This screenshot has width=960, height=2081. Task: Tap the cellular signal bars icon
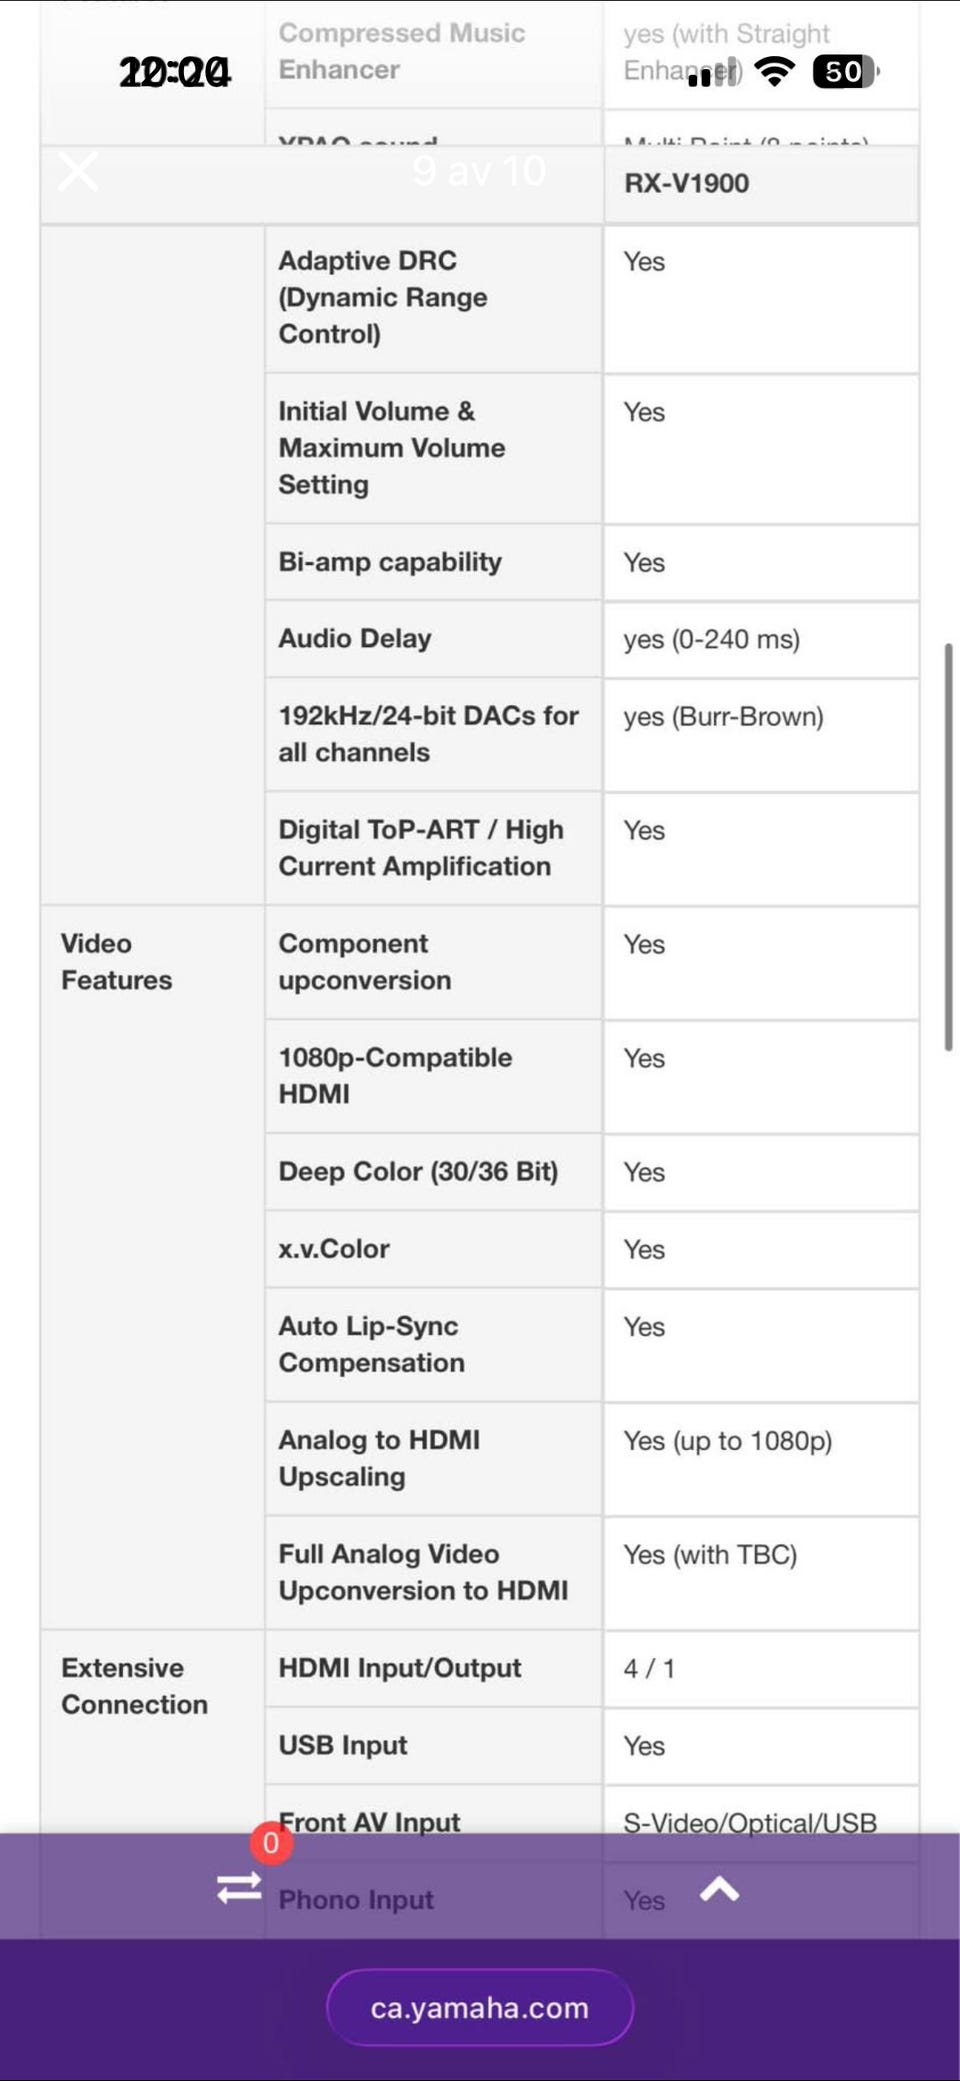coord(712,73)
